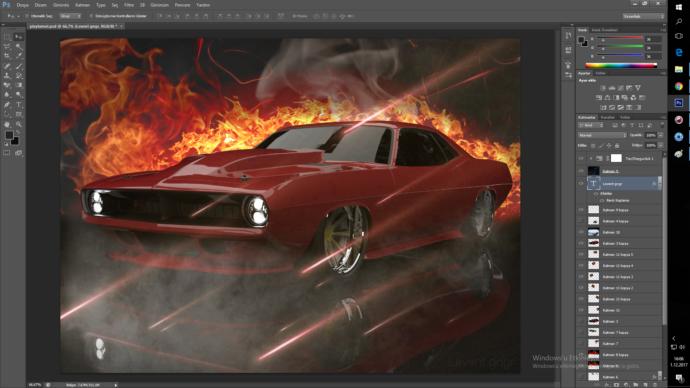Select the History Brush tool
690x388 pixels.
pos(19,76)
